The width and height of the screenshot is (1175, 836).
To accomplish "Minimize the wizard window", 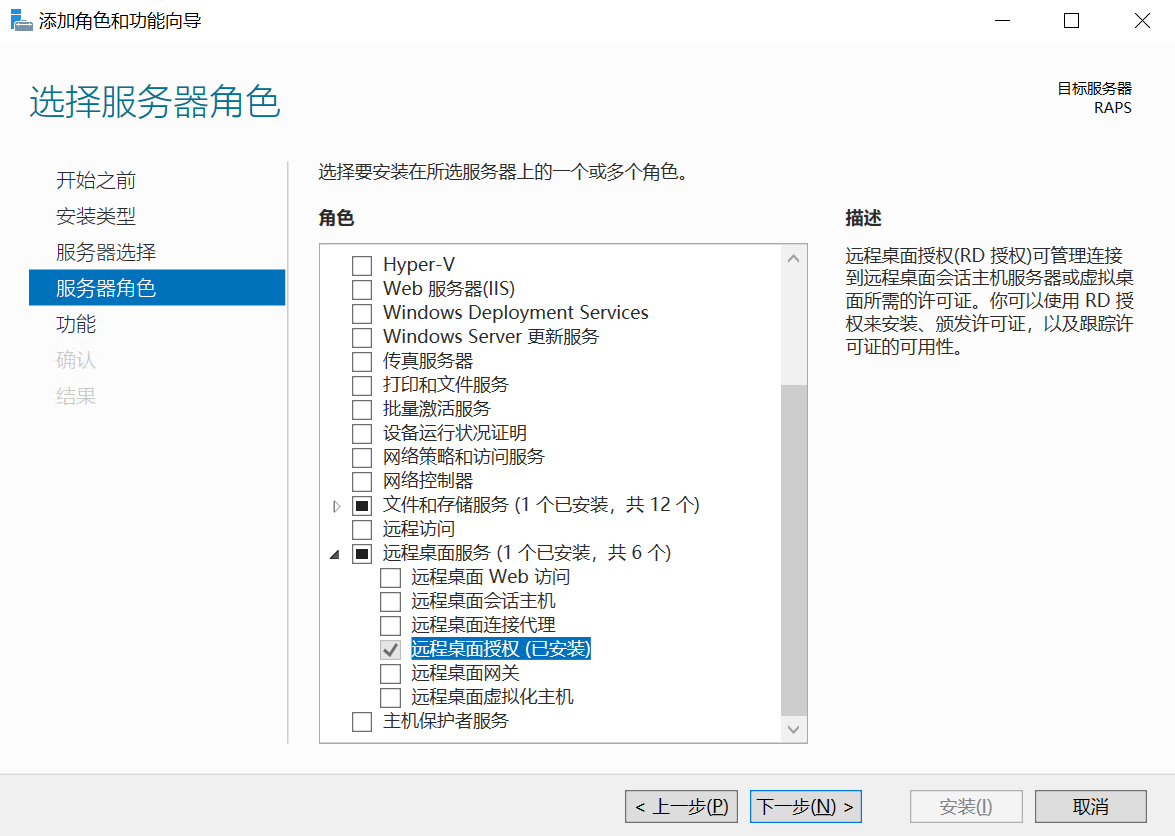I will pos(1003,21).
